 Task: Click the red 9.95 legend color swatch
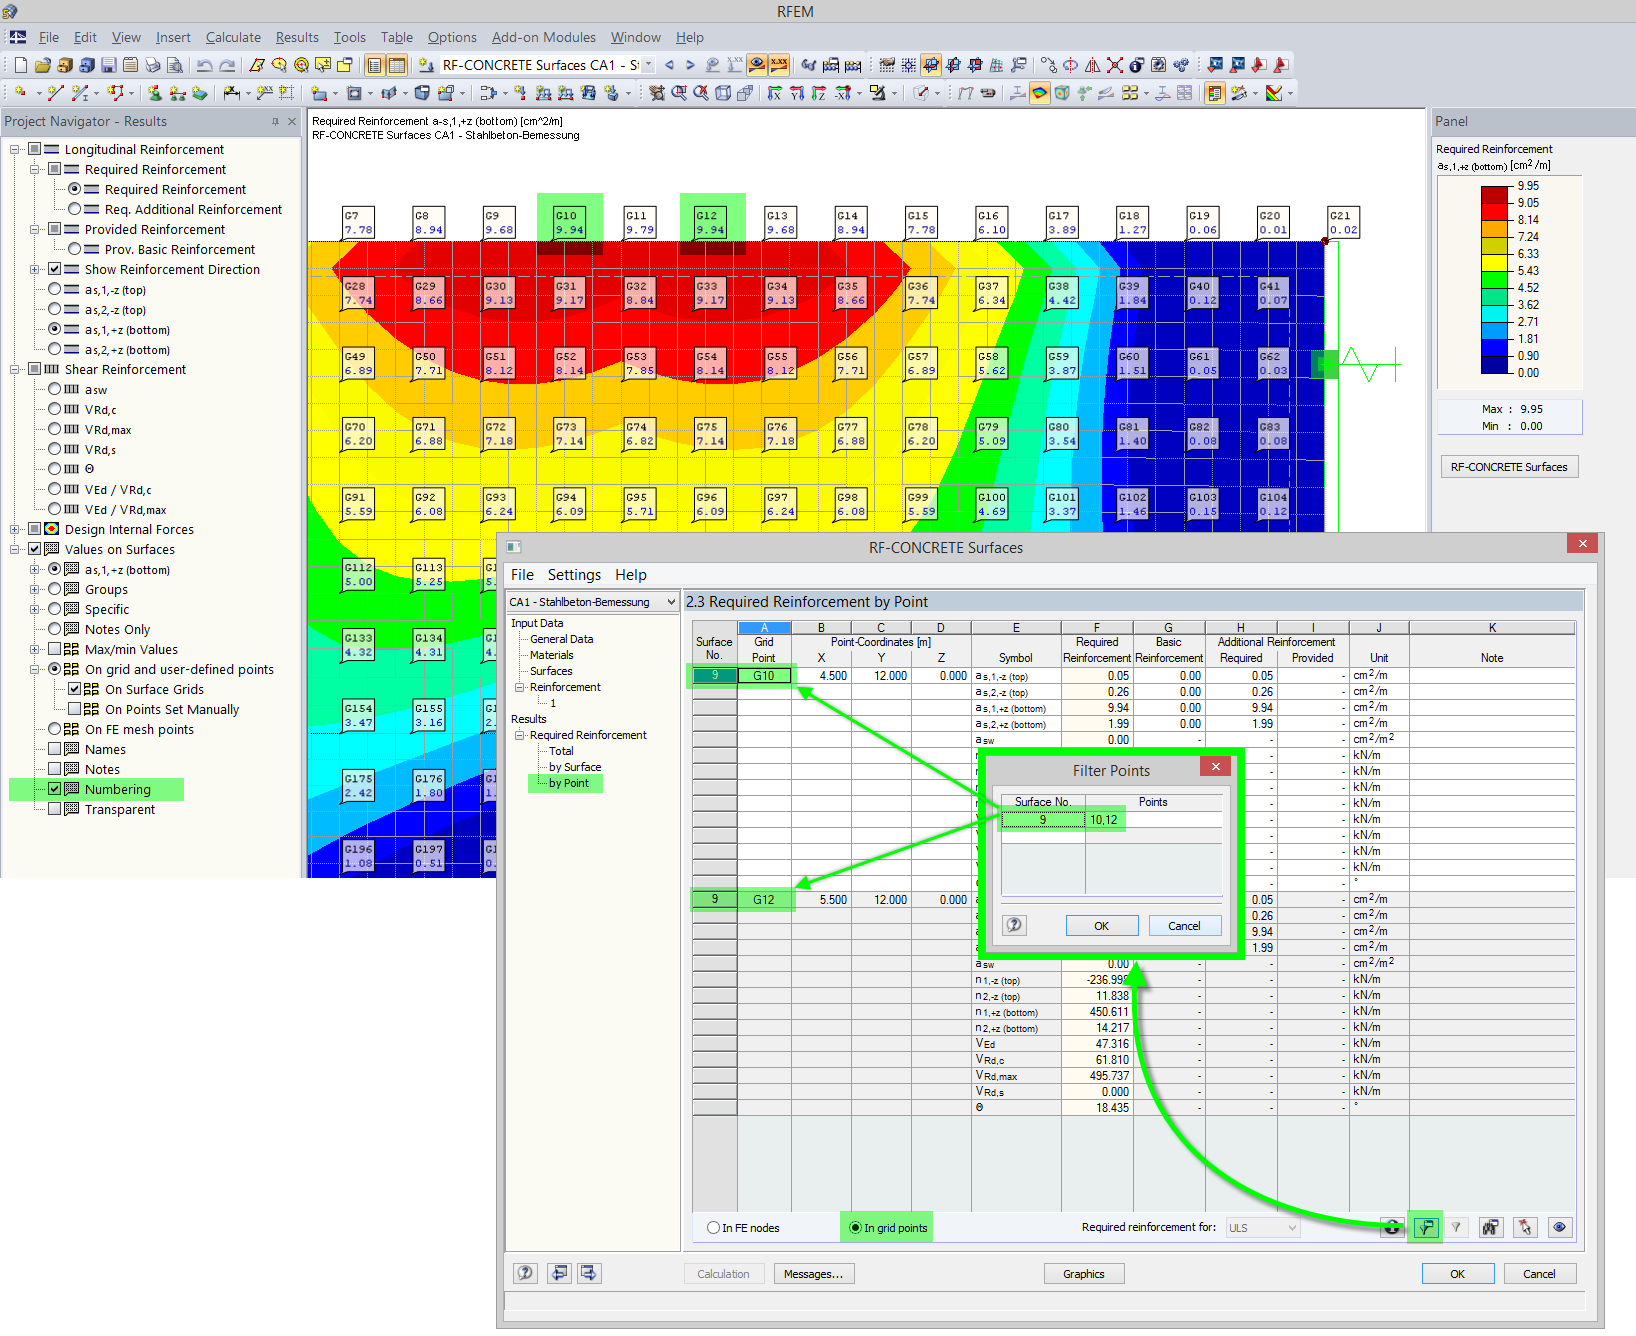coord(1494,194)
